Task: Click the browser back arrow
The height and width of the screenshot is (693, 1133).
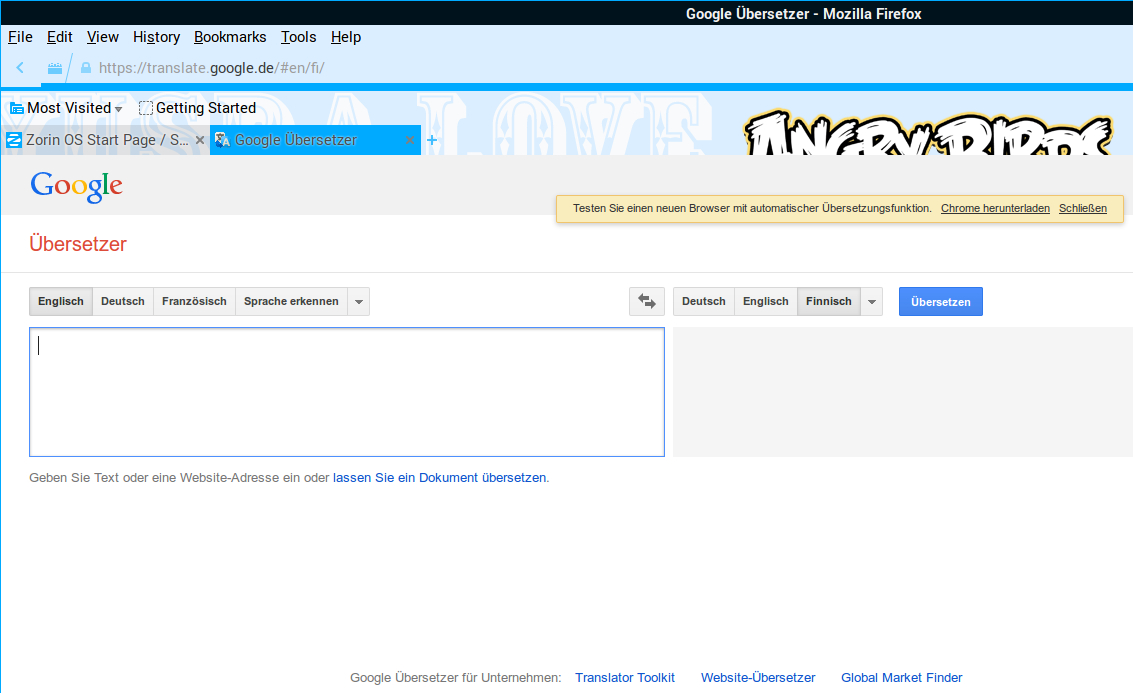Action: click(x=20, y=68)
